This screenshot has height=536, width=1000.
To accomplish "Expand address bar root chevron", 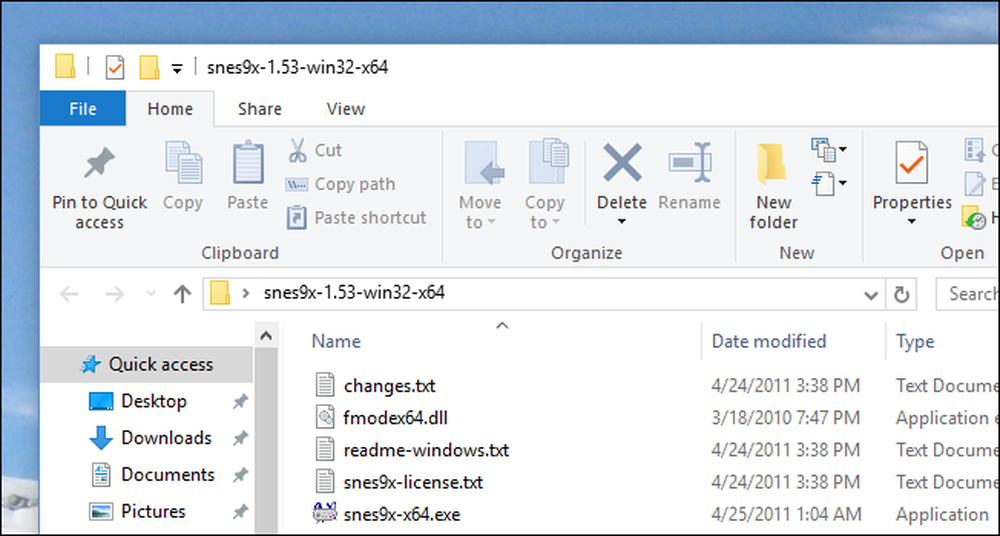I will tap(246, 294).
